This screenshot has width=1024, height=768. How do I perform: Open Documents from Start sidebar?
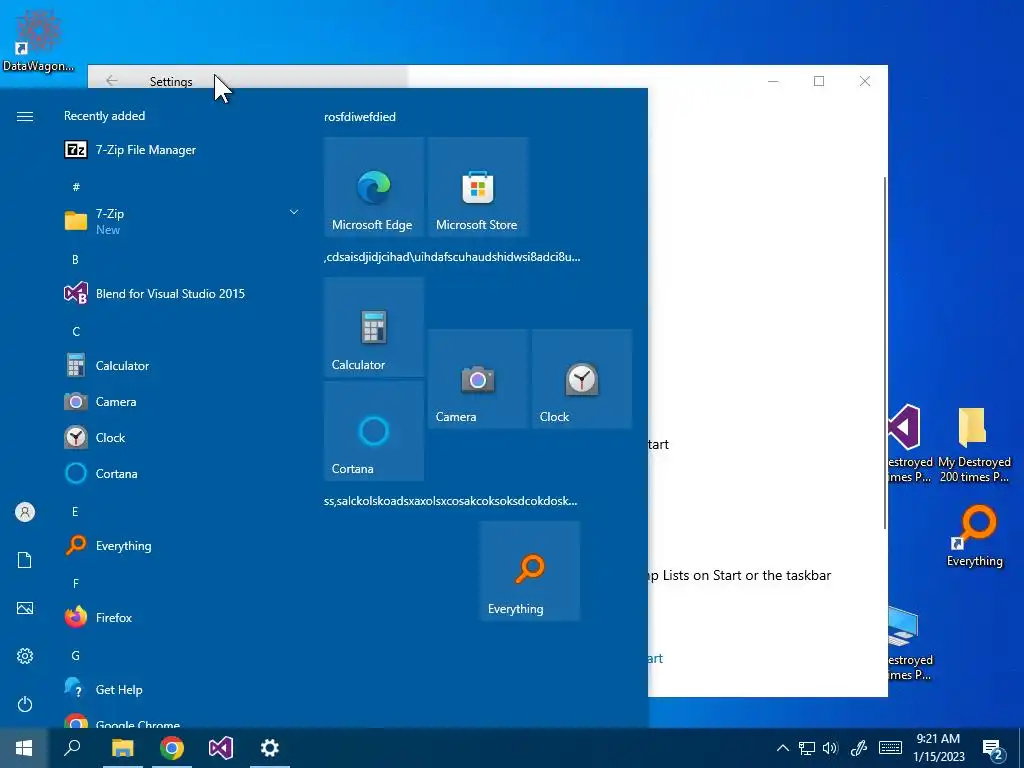tap(25, 560)
